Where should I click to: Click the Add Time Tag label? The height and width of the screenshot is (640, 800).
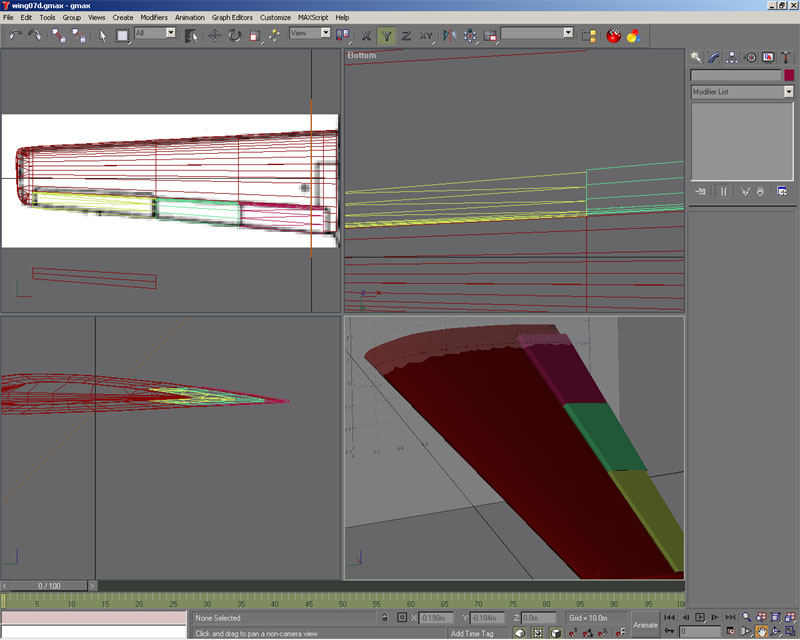[x=472, y=633]
